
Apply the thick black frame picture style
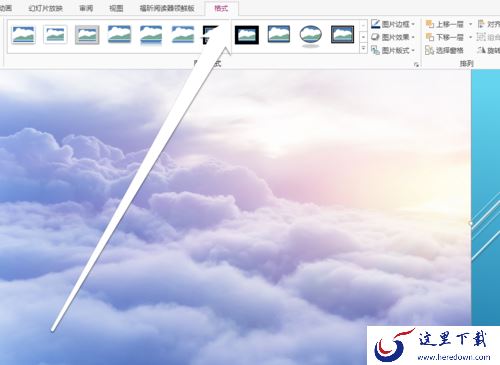pyautogui.click(x=247, y=35)
